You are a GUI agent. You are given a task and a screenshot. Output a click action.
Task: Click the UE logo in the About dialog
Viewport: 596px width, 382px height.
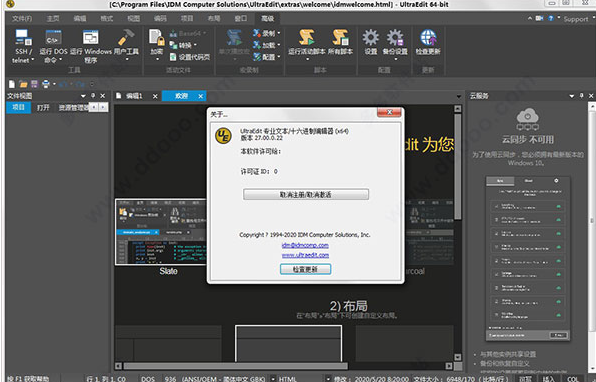point(223,136)
